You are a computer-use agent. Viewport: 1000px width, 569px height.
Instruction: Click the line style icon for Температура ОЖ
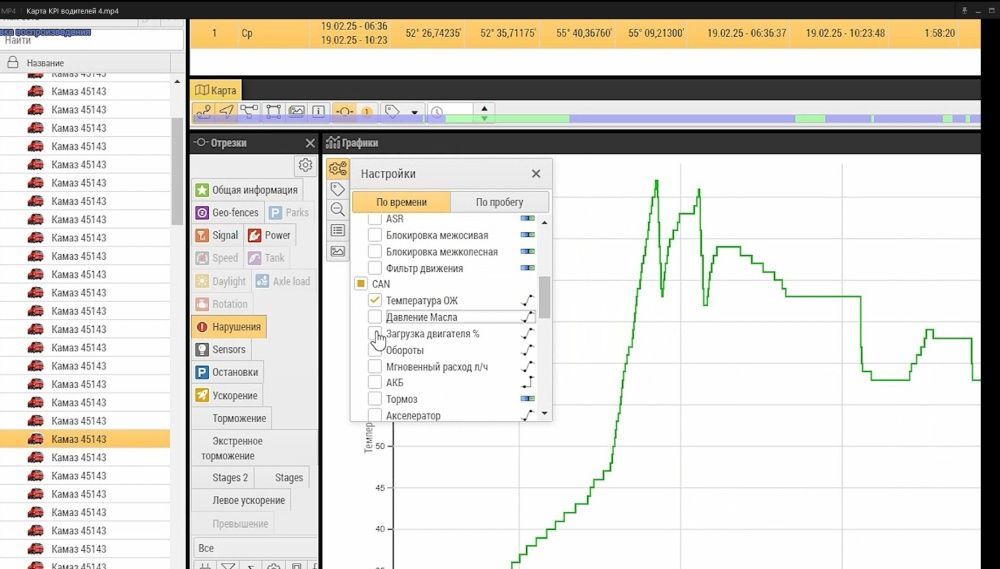pos(527,300)
